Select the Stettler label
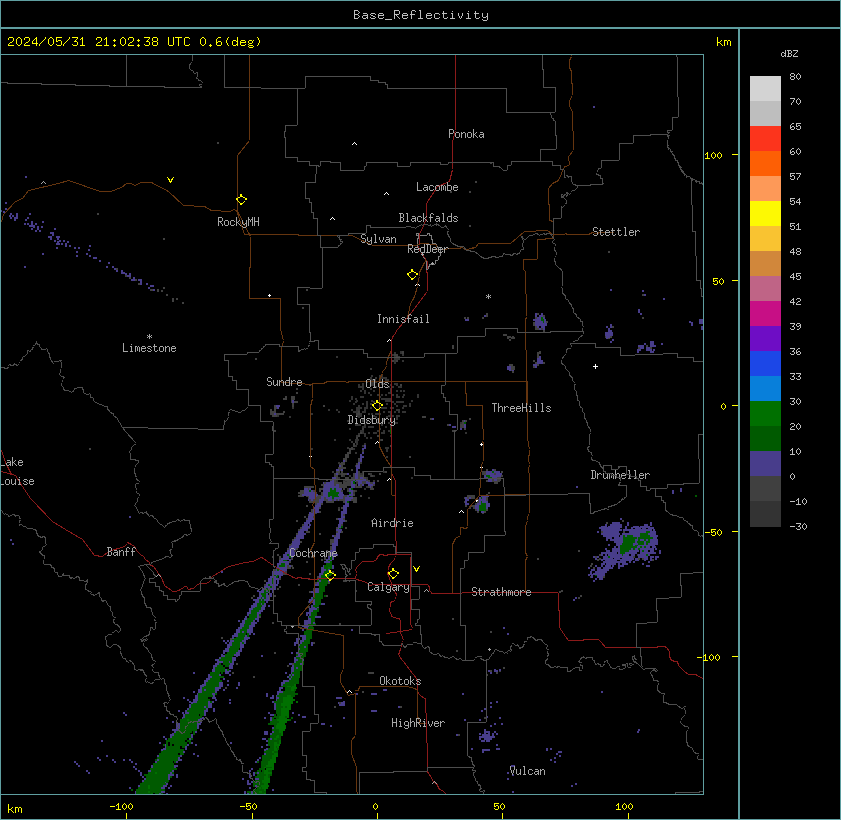The height and width of the screenshot is (820, 841). 616,232
